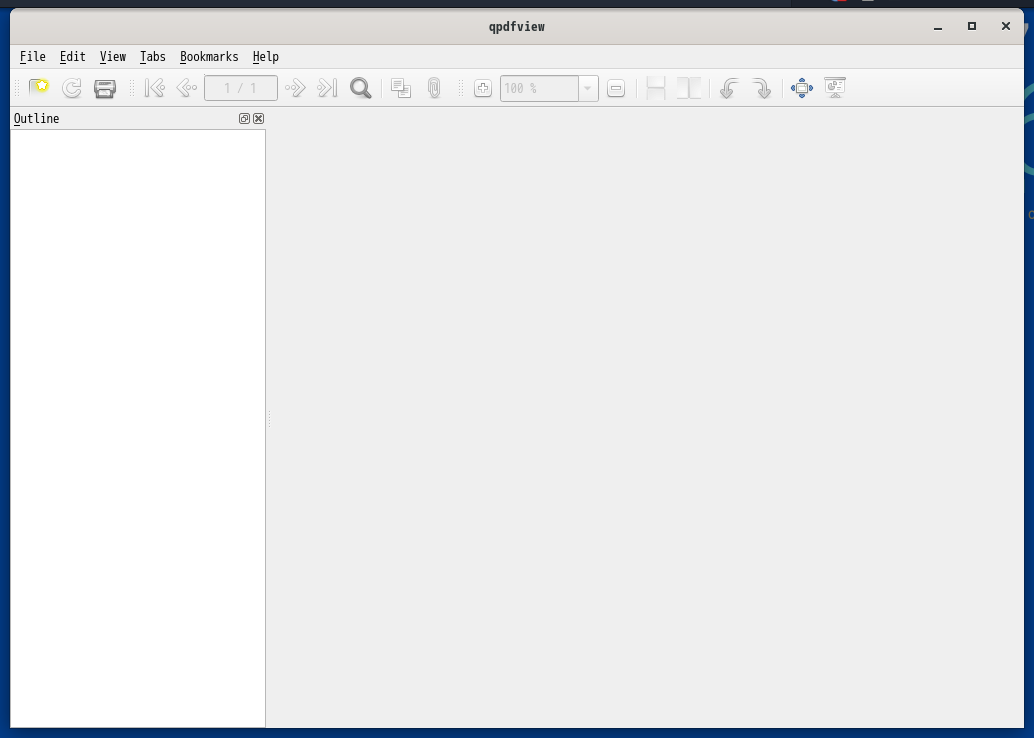The height and width of the screenshot is (738, 1034).
Task: Click the Previous page arrow icon
Action: click(x=187, y=88)
